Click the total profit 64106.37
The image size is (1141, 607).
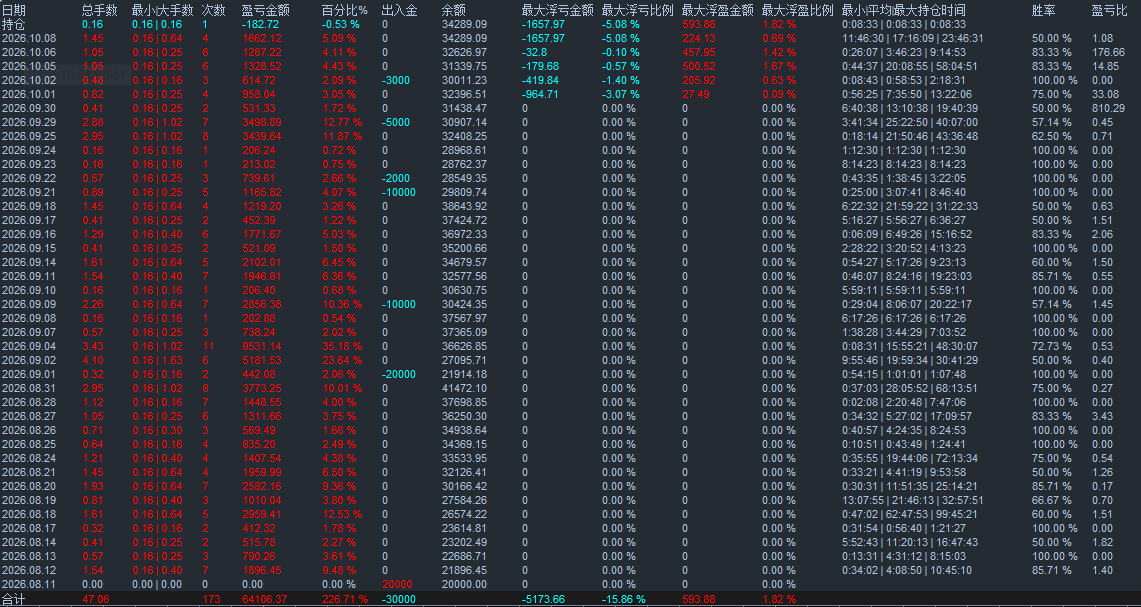[x=265, y=599]
